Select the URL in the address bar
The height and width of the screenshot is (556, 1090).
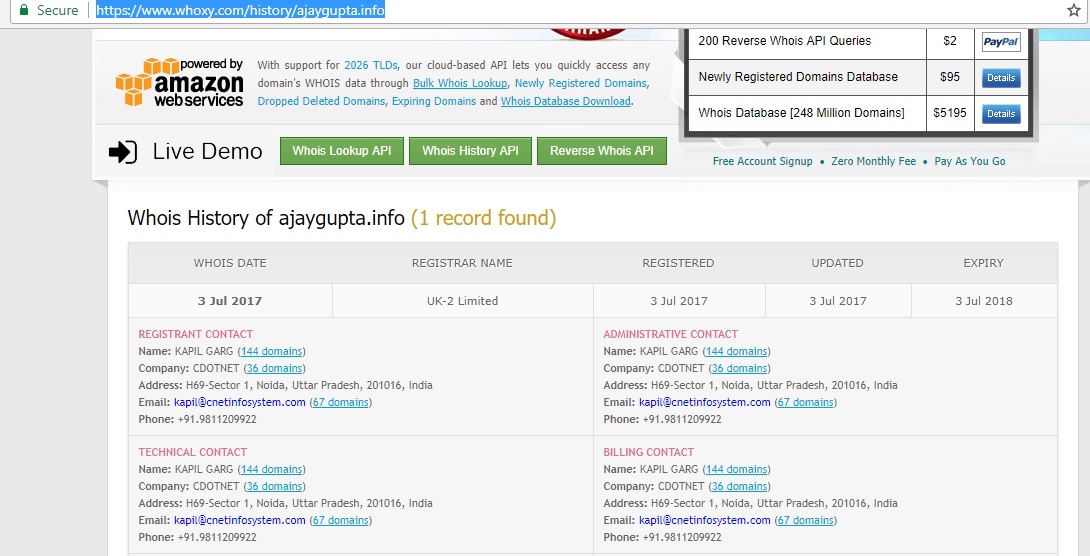[240, 10]
